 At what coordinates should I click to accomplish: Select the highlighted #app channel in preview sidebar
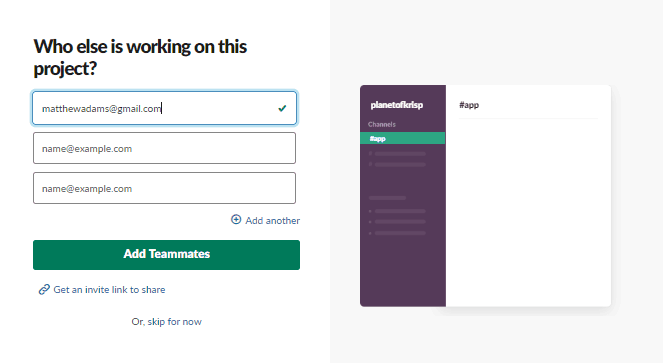403,138
